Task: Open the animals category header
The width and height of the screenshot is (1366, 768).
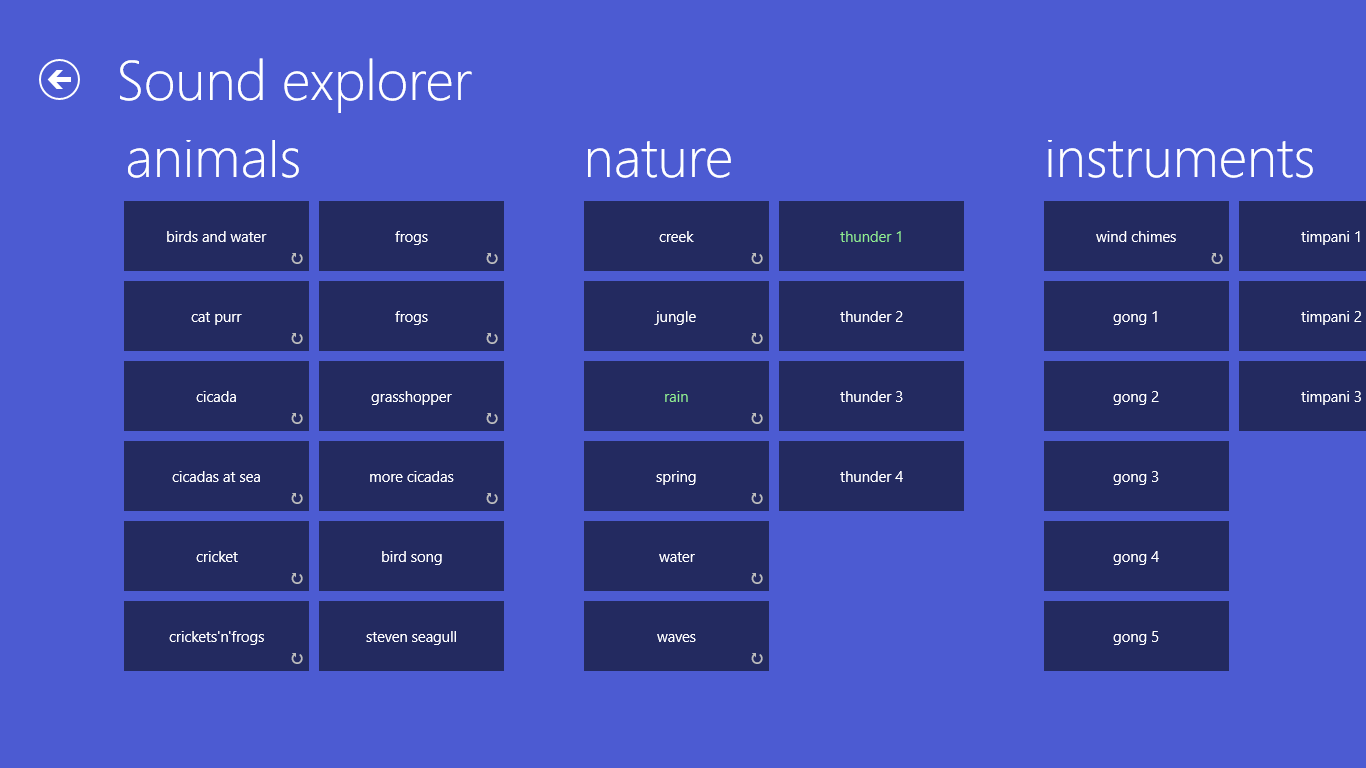Action: coord(213,160)
